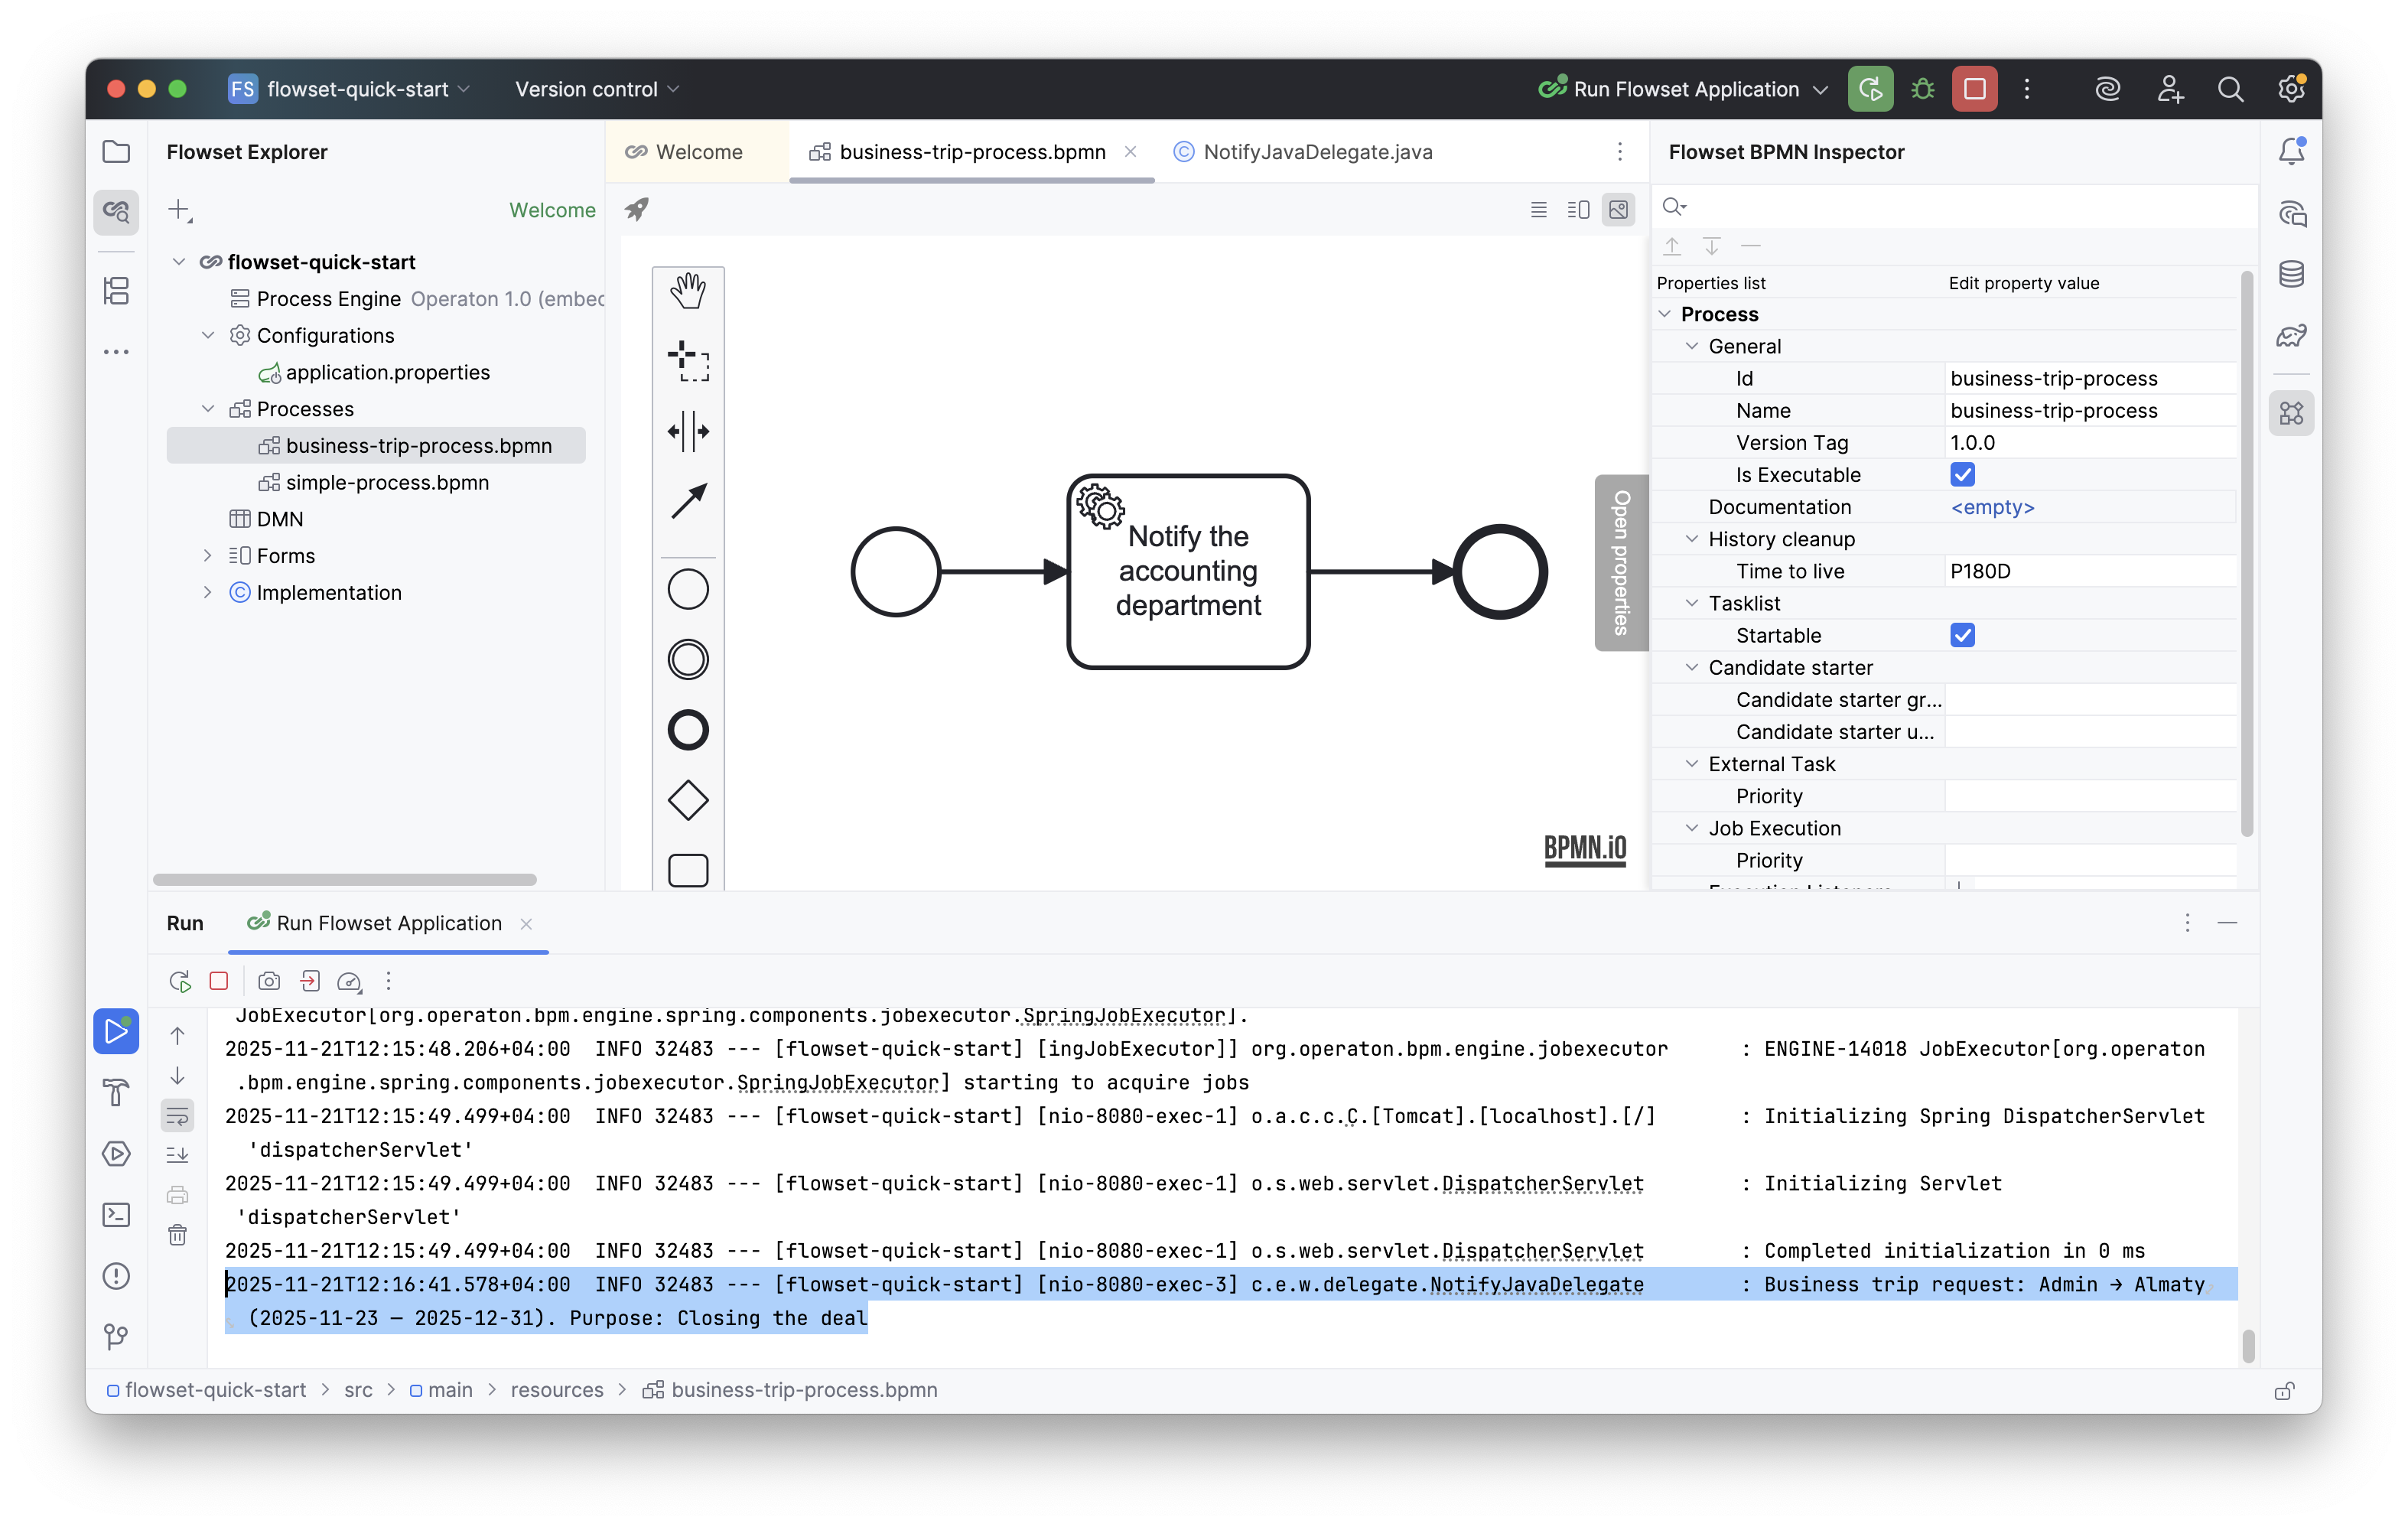Expand the Implementation tree node

[x=207, y=592]
